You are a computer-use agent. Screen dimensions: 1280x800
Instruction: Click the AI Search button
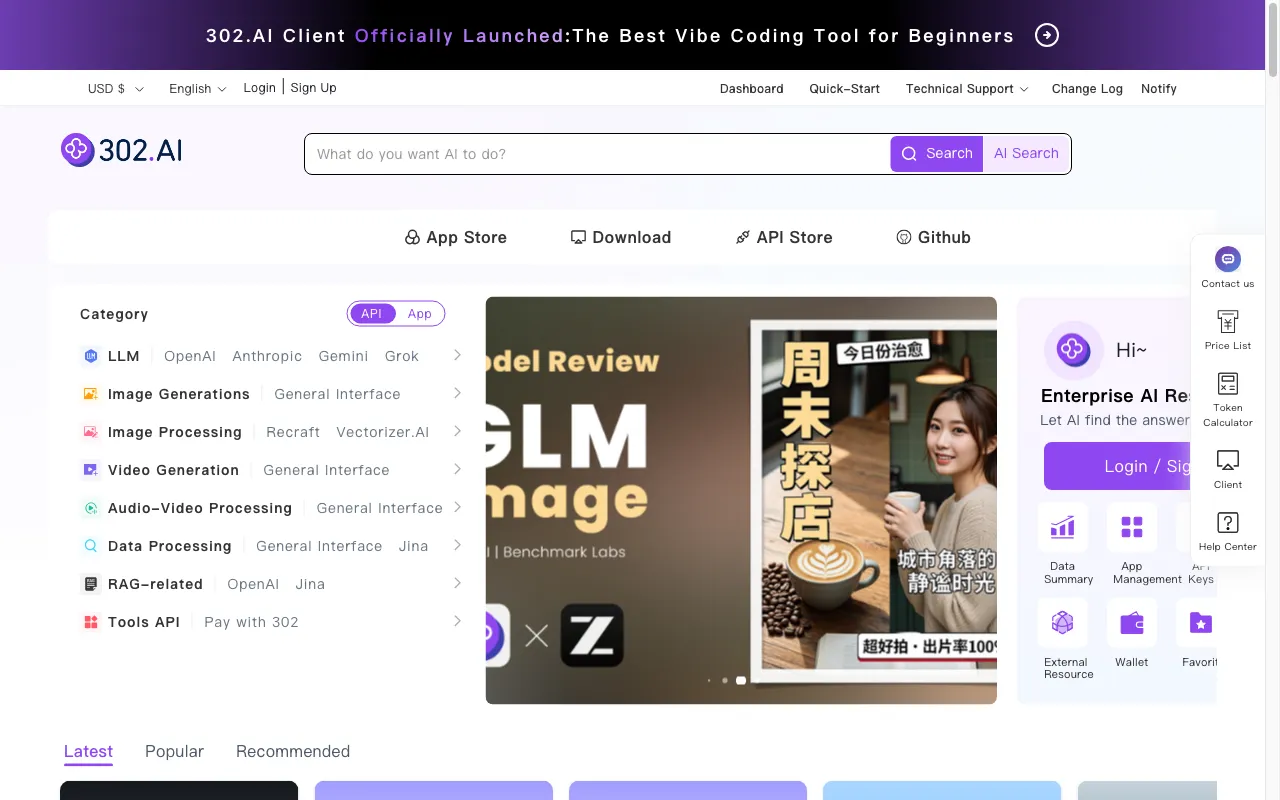(x=1026, y=154)
